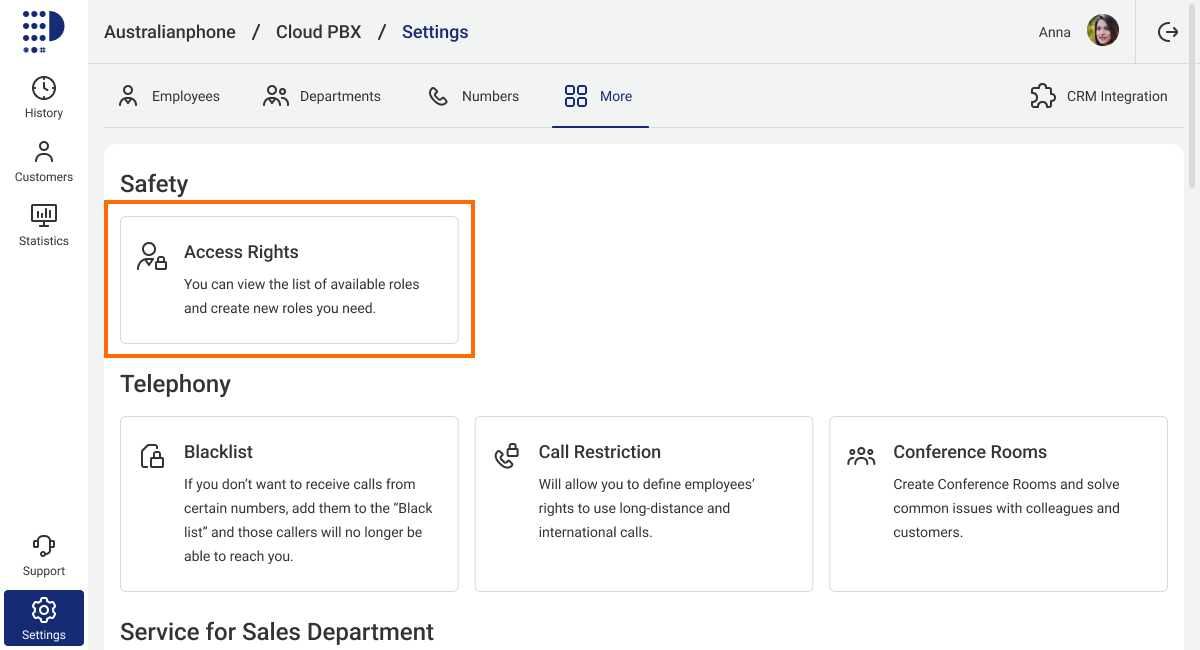Image resolution: width=1200 pixels, height=650 pixels.
Task: Click the Safety section heading
Action: (x=154, y=184)
